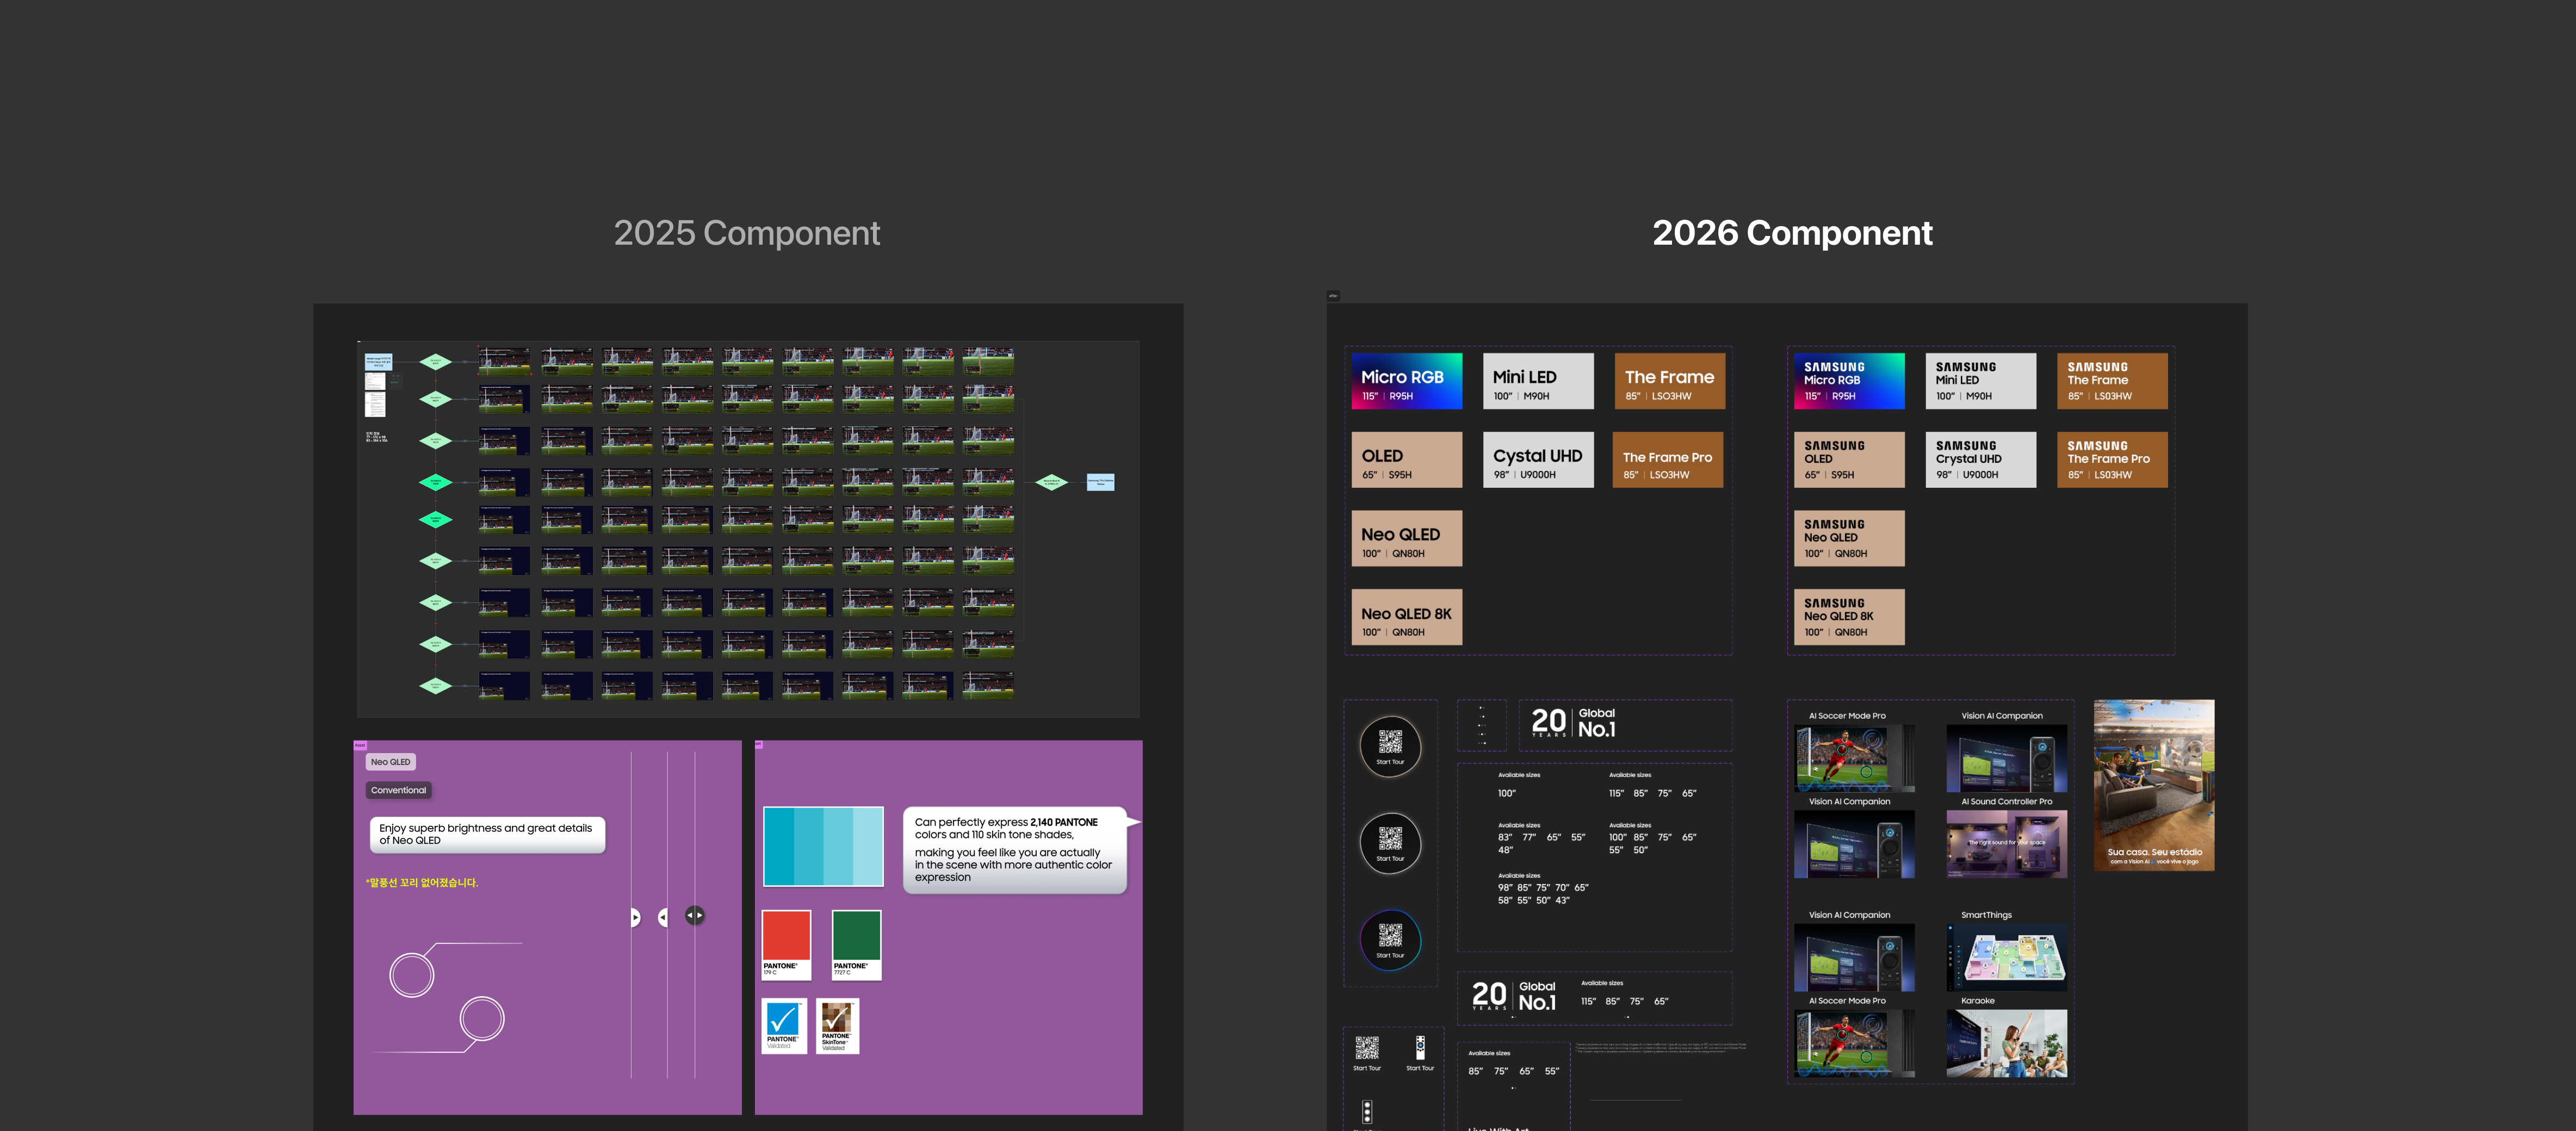Toggle the Conventional chip on the purple frame
Image resolution: width=2576 pixels, height=1131 pixels.
(x=398, y=790)
